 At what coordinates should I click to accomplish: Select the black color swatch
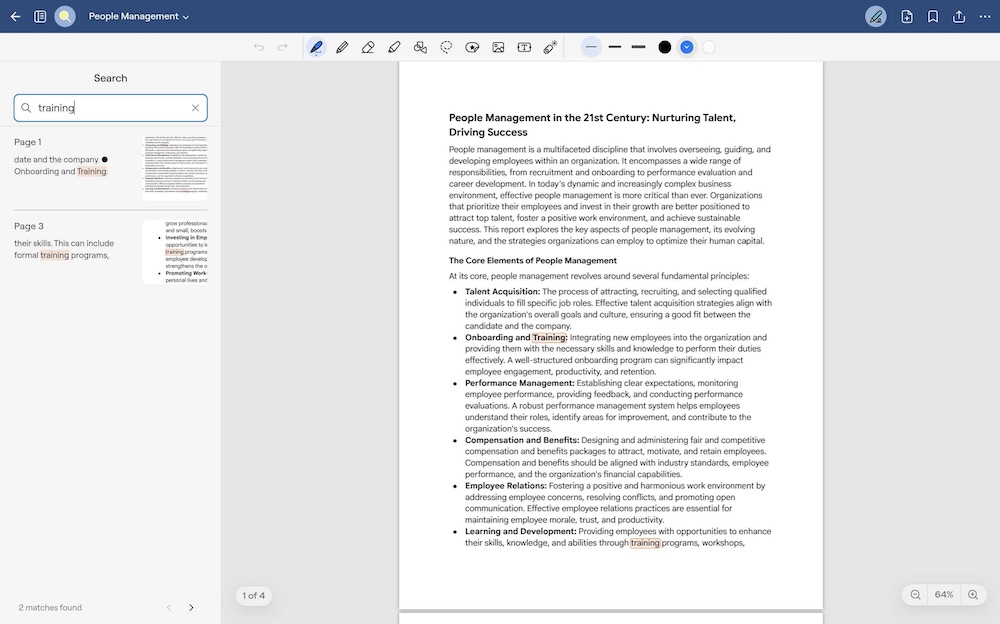pos(664,47)
